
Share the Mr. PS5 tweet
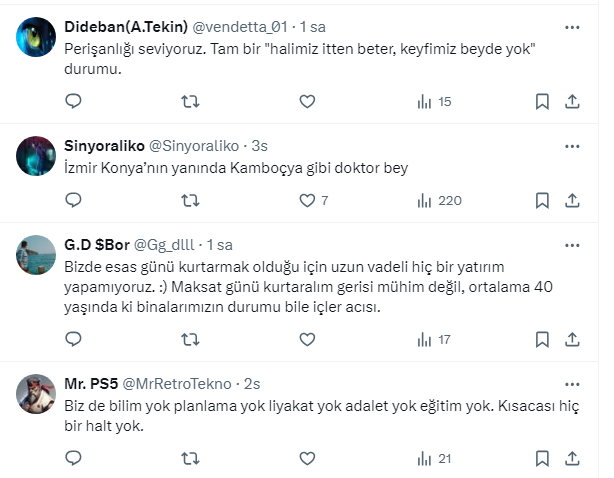click(573, 459)
